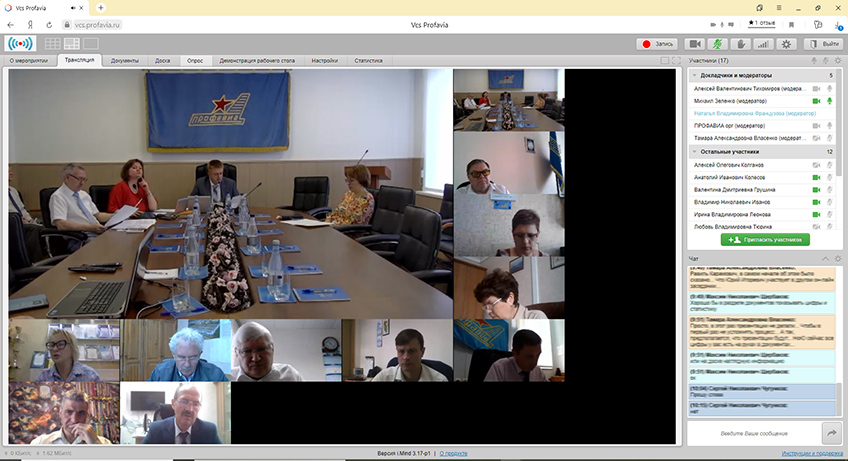The width and height of the screenshot is (848, 461).
Task: Open a new browser tab
Action: point(101,8)
